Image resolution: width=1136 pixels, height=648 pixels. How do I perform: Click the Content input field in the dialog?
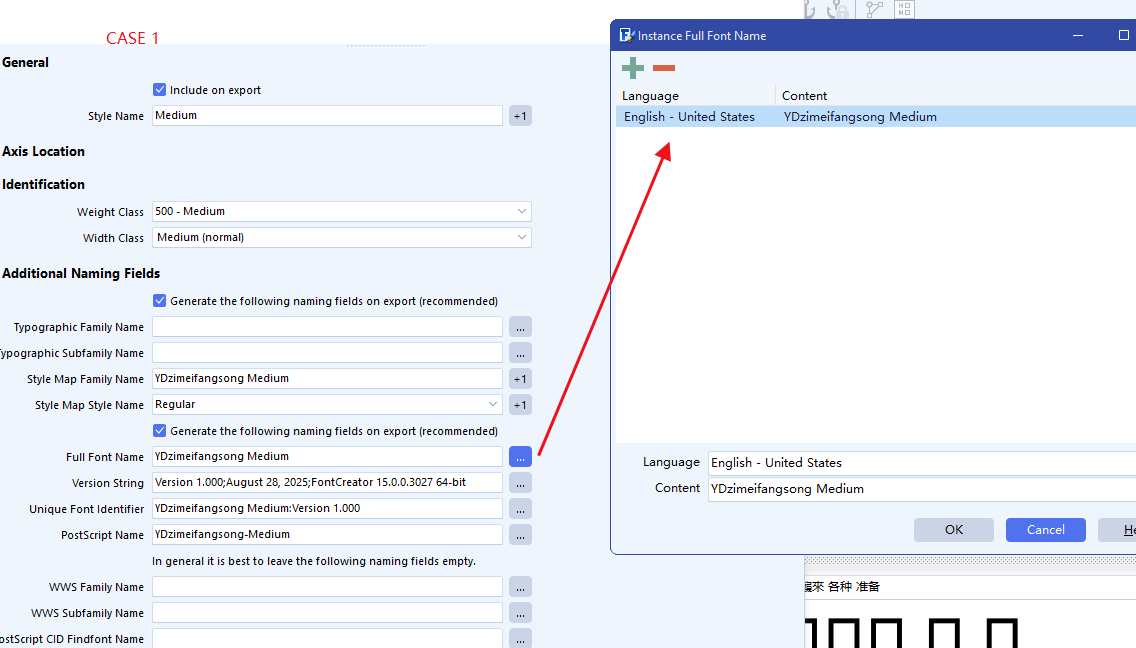[x=920, y=489]
